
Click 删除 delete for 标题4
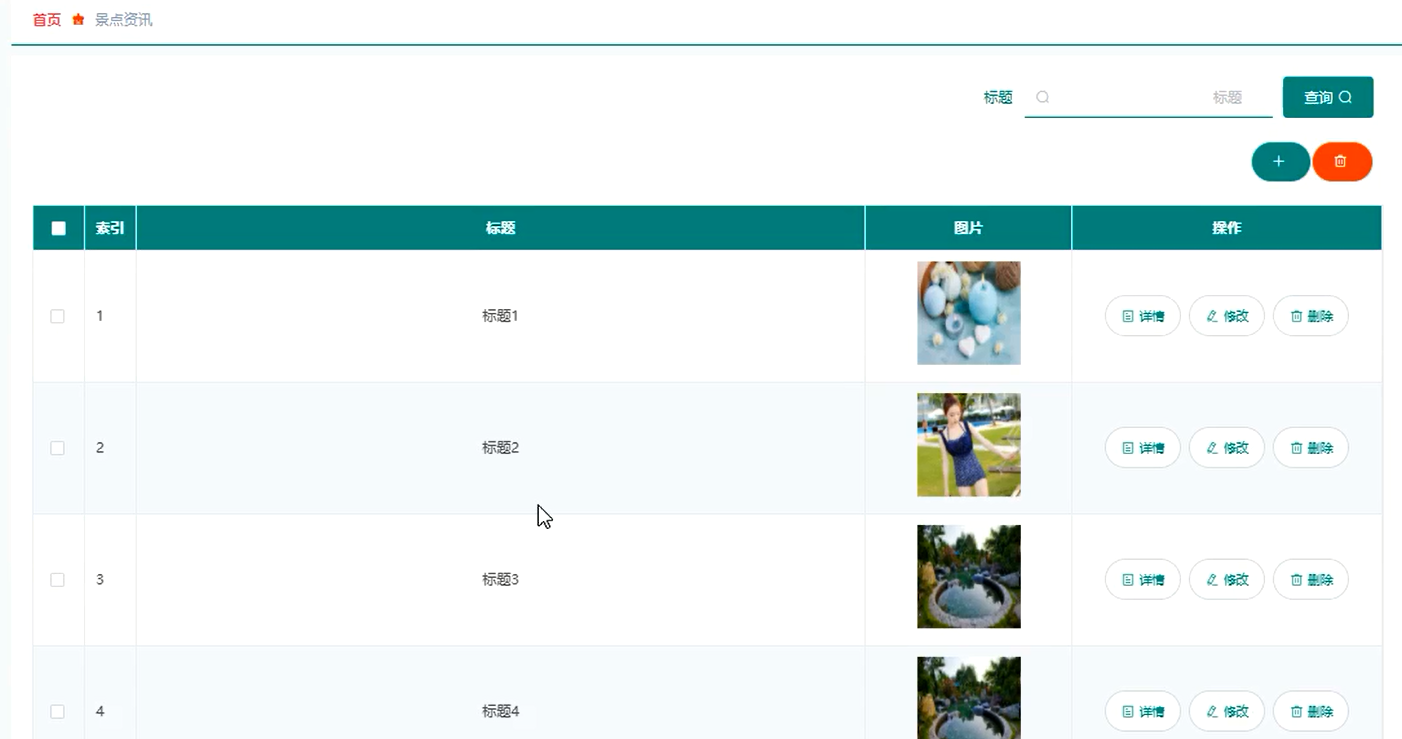1311,712
